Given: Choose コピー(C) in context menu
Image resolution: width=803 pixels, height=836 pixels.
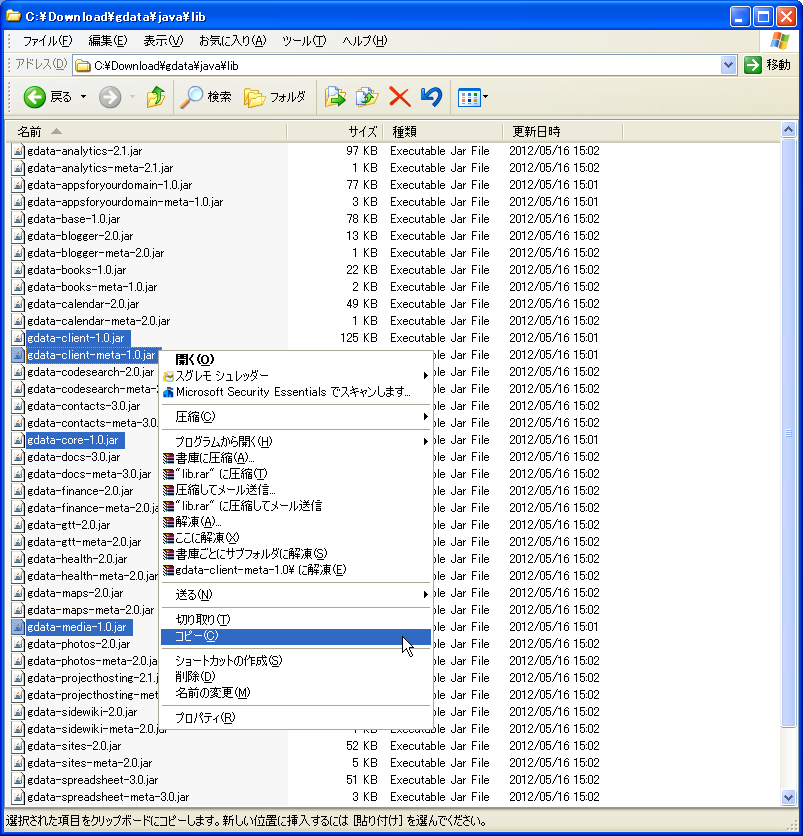Looking at the screenshot, I should [x=295, y=636].
